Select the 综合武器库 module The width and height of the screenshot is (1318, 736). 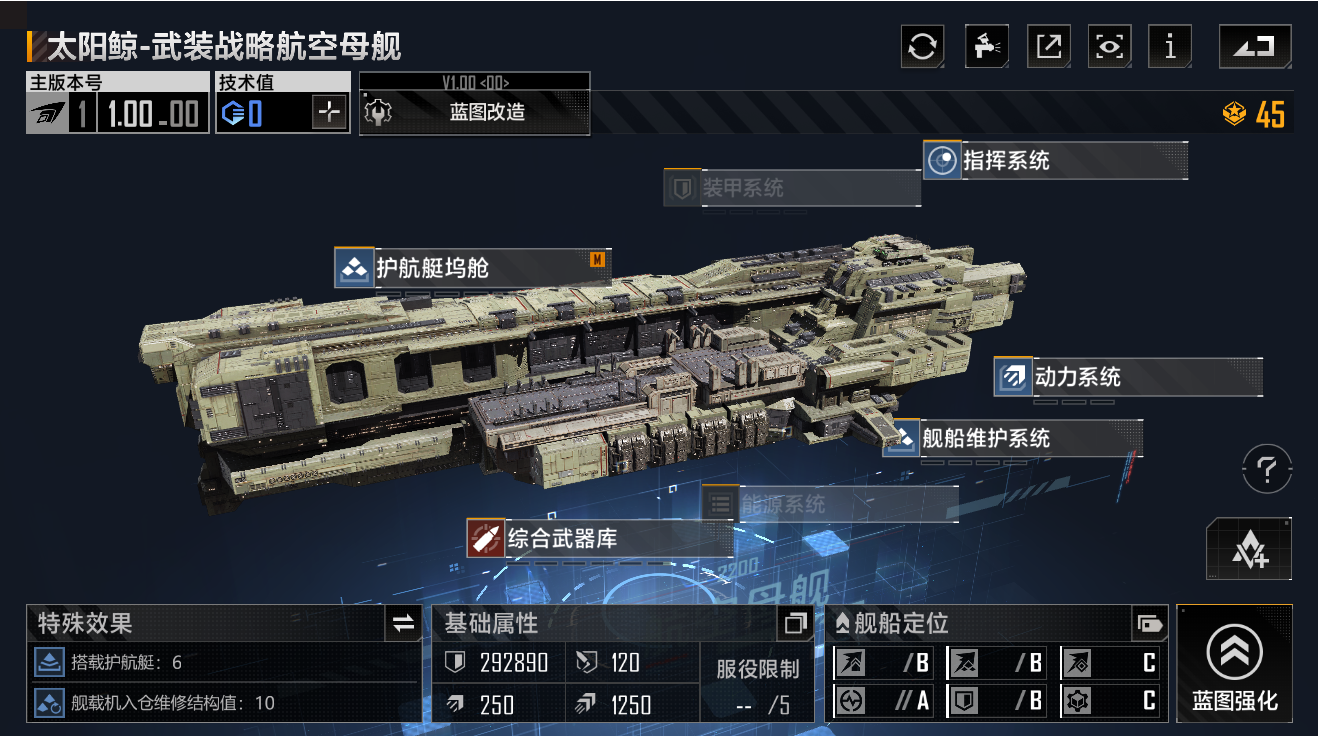click(600, 538)
